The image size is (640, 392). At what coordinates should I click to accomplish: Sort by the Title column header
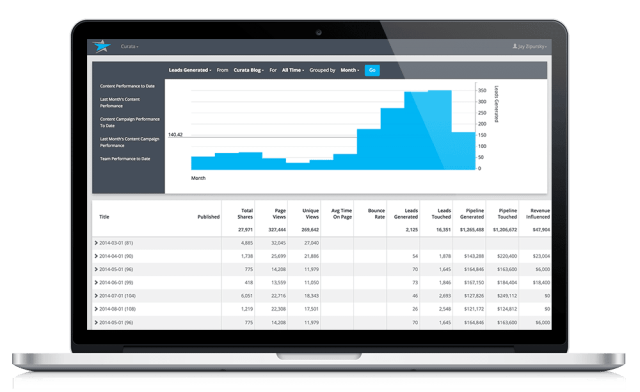tap(104, 217)
